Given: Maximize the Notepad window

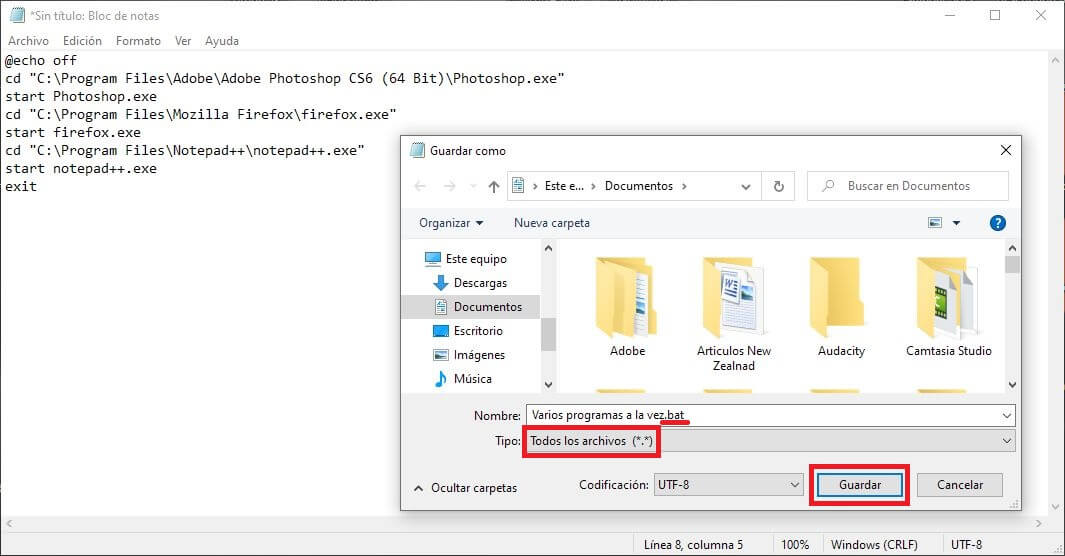Looking at the screenshot, I should click(995, 15).
